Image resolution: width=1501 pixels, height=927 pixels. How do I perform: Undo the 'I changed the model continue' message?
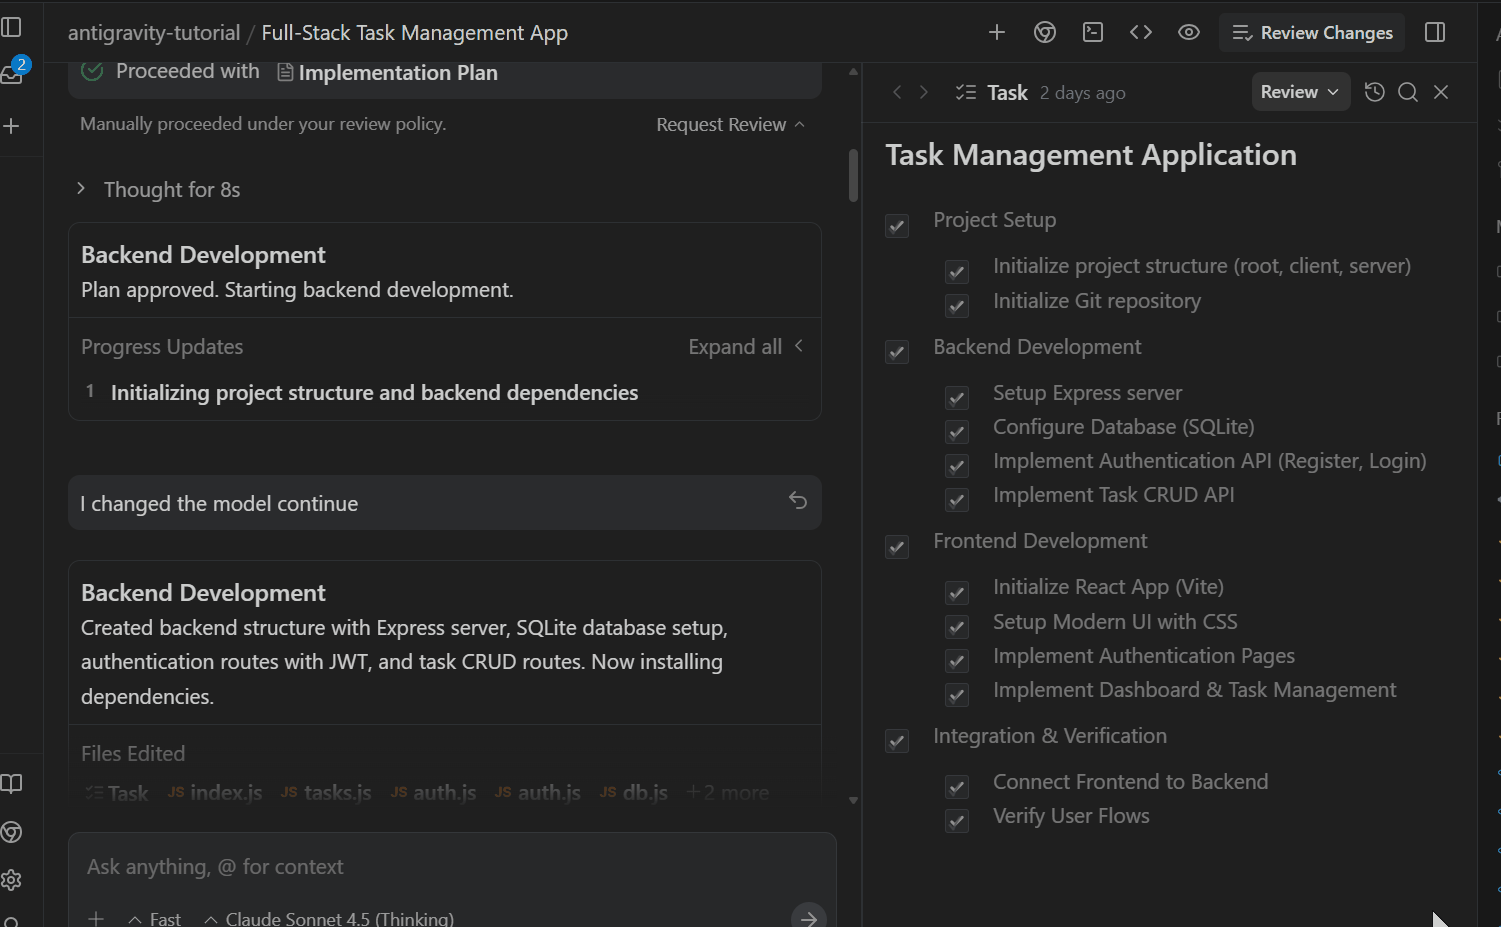797,501
